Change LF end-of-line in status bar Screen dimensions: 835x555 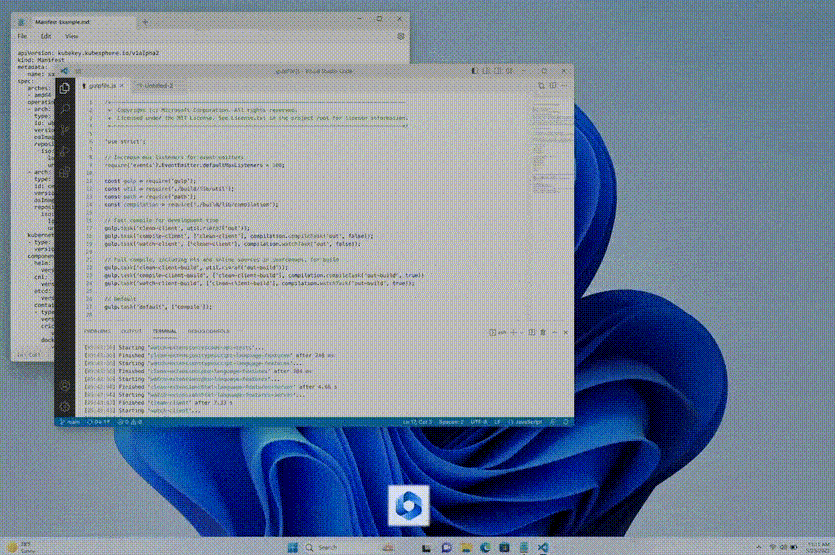click(x=497, y=422)
